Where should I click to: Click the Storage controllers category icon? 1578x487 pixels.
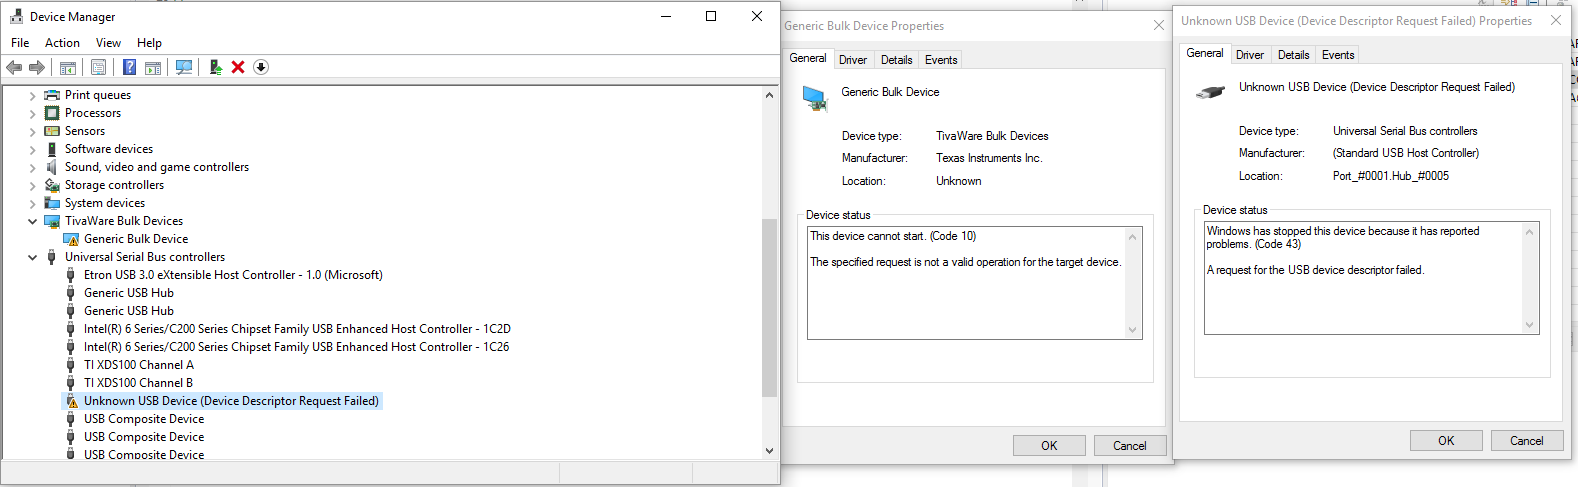click(52, 185)
